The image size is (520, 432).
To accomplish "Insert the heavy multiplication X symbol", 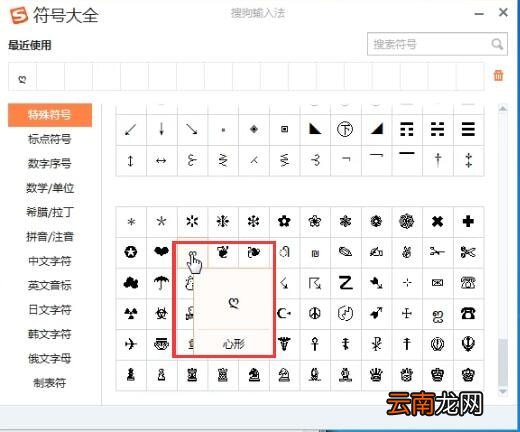I will pyautogui.click(x=437, y=221).
